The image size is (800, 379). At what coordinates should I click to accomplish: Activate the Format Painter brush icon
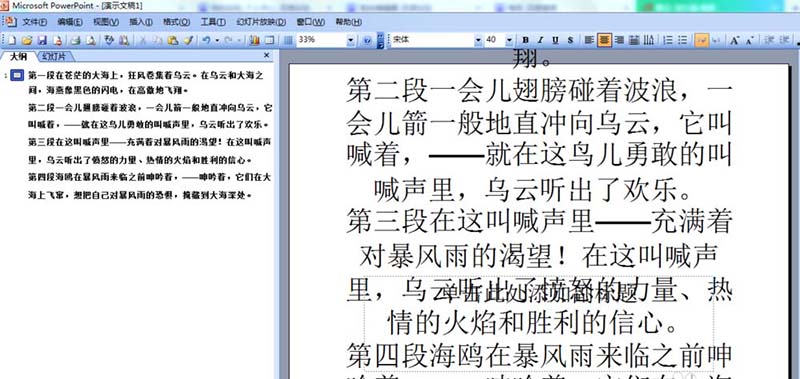(x=188, y=40)
